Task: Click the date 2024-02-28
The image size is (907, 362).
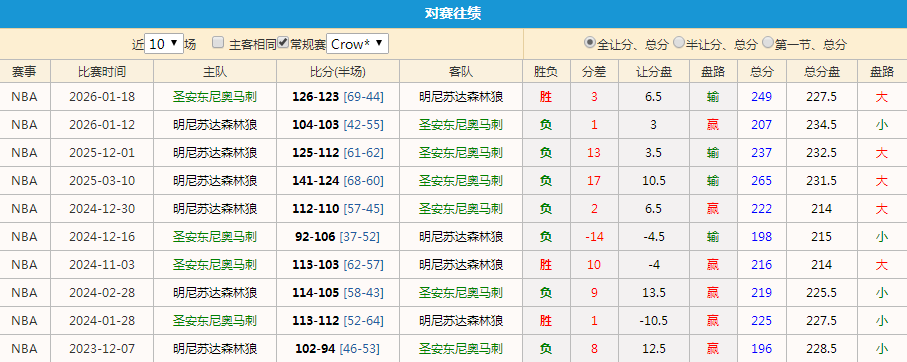Action: tap(102, 293)
